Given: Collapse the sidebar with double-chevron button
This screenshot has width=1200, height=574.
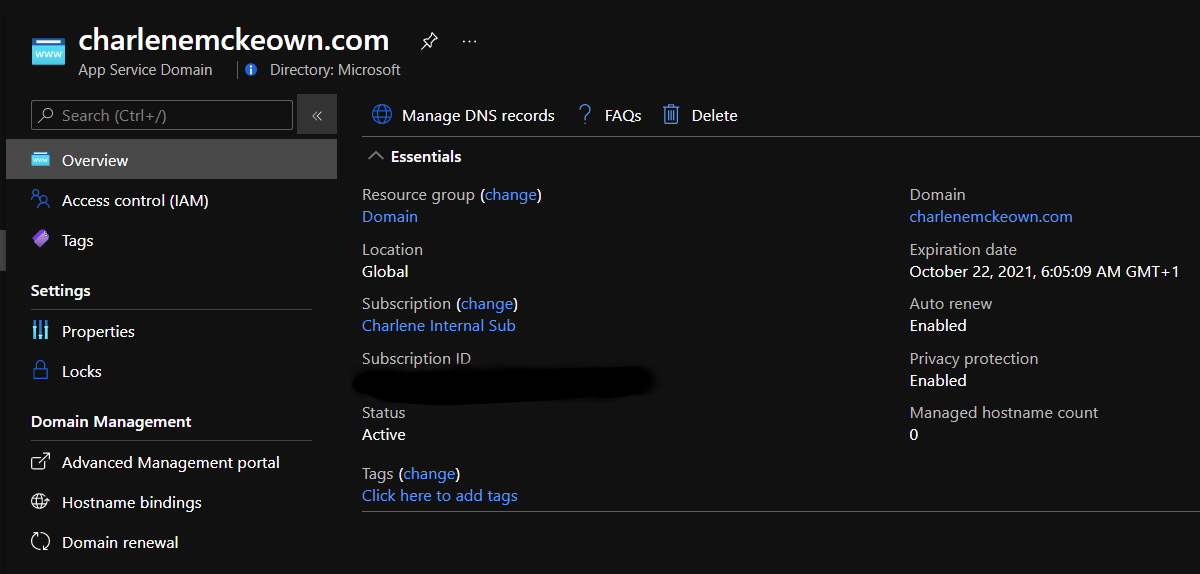Looking at the screenshot, I should pos(317,115).
